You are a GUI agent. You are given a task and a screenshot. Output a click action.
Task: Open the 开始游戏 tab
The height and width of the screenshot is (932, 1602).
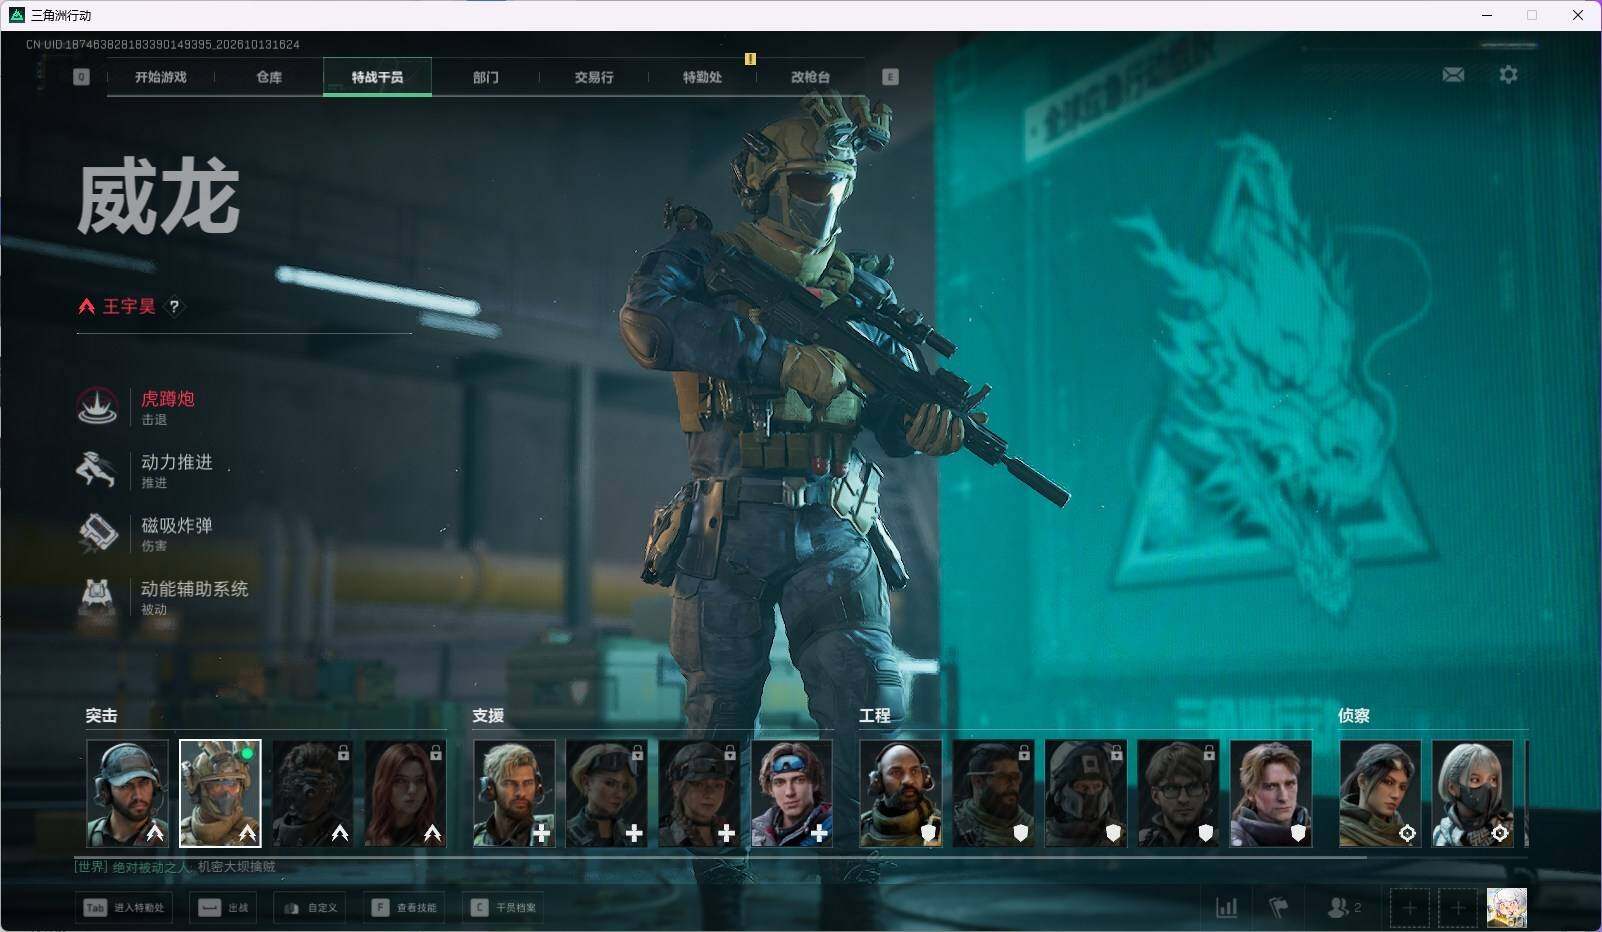160,77
